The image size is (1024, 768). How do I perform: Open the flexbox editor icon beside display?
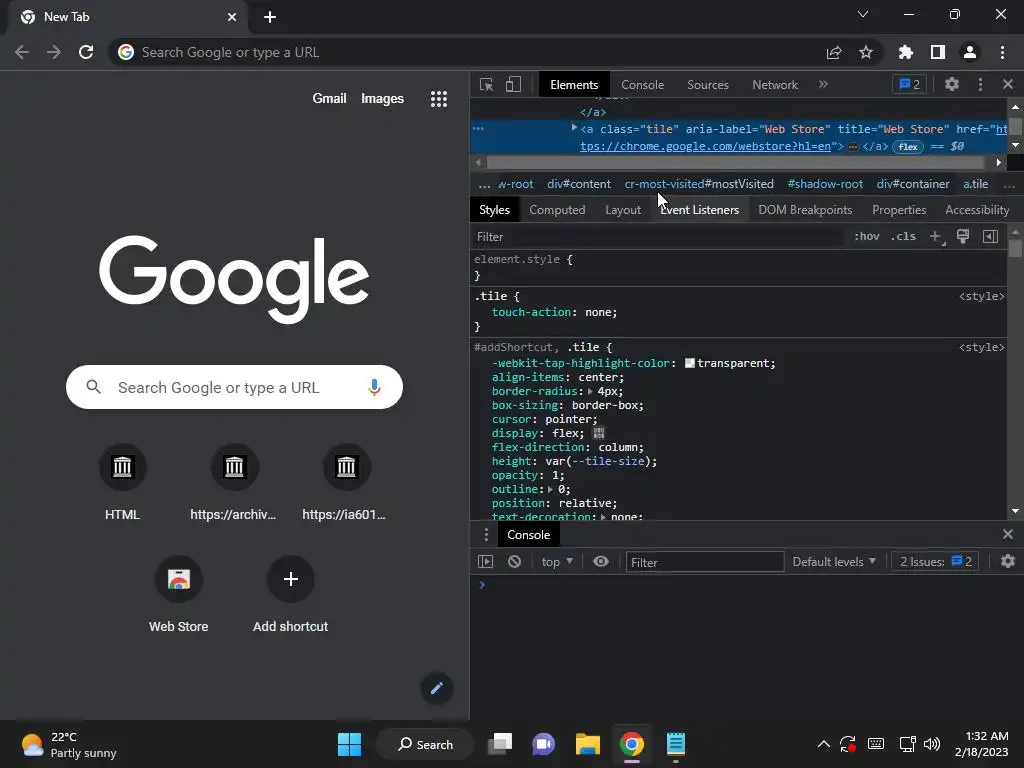(x=598, y=433)
